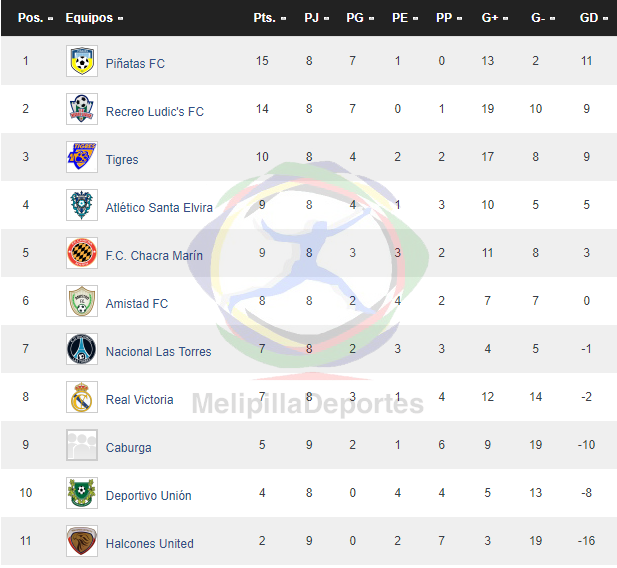Image resolution: width=617 pixels, height=568 pixels.
Task: Sort by GD column header
Action: click(594, 18)
